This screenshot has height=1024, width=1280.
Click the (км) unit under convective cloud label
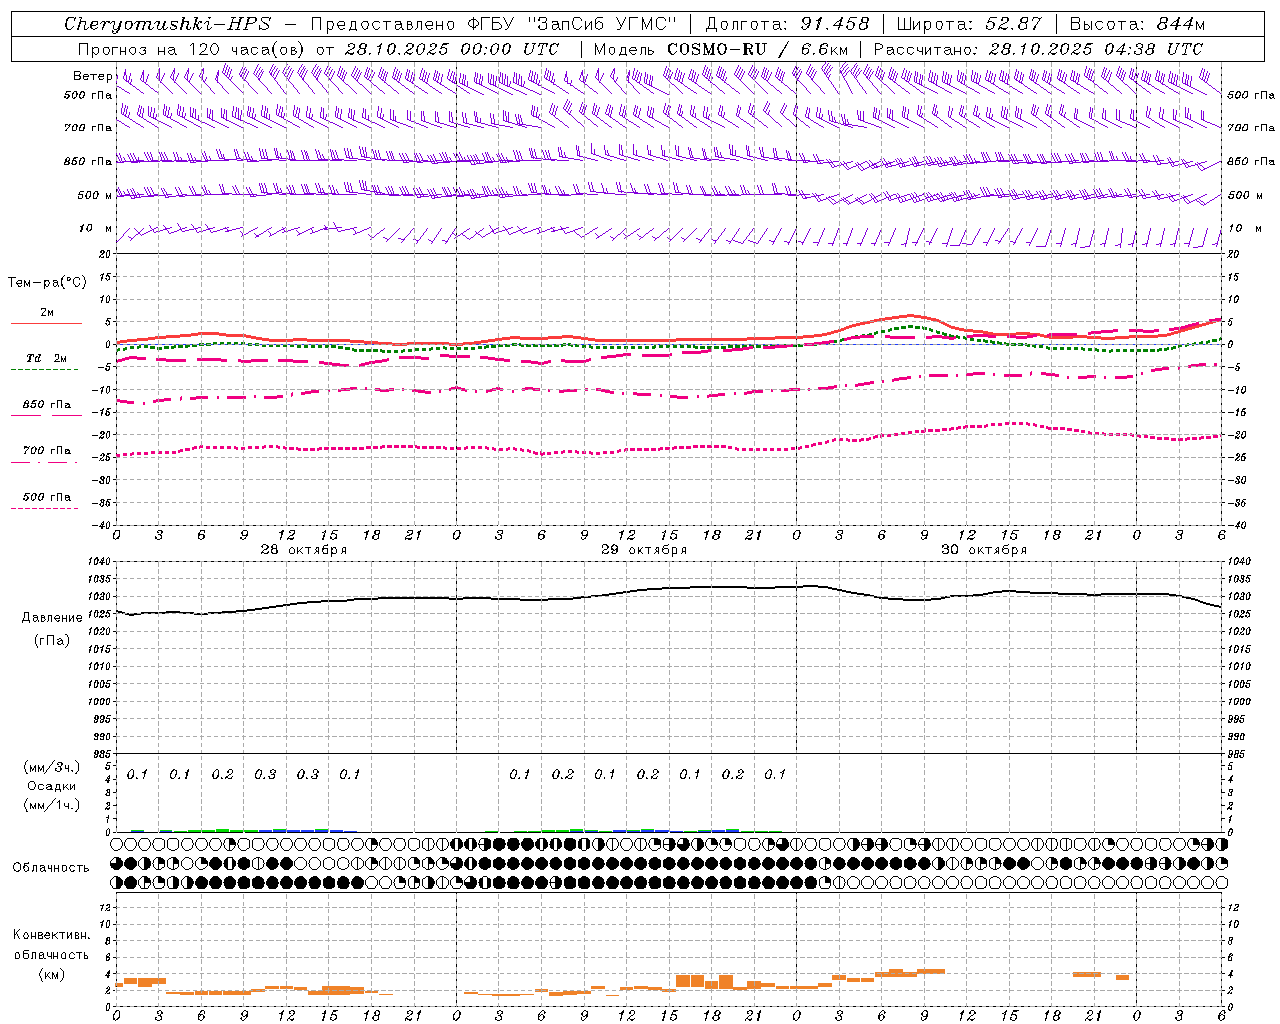(52, 974)
